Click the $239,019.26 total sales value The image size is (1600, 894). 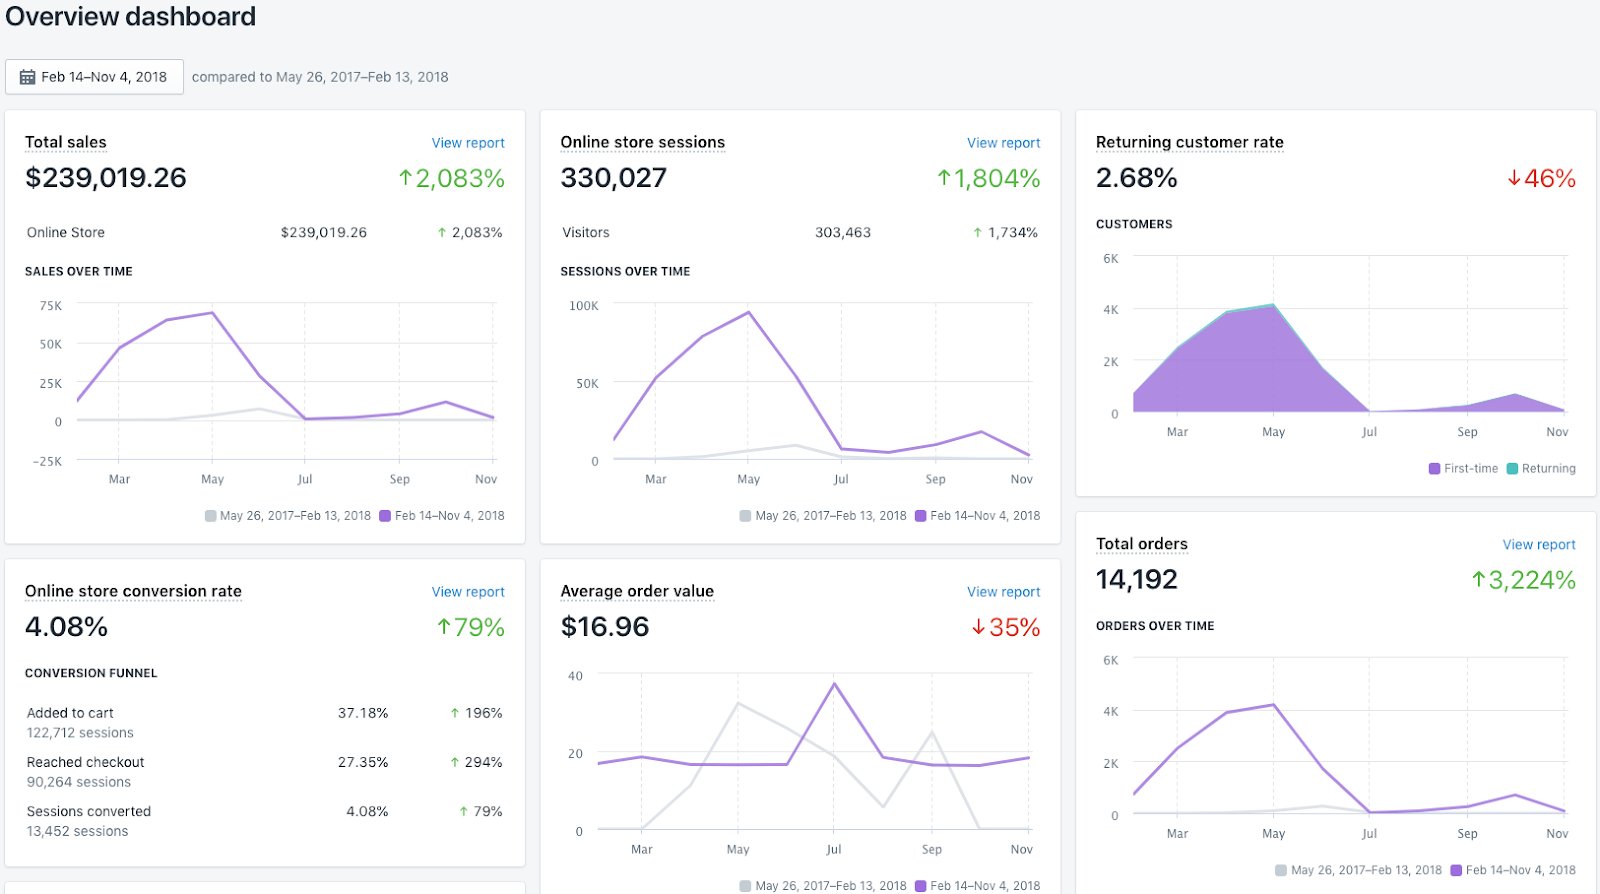[x=106, y=178]
